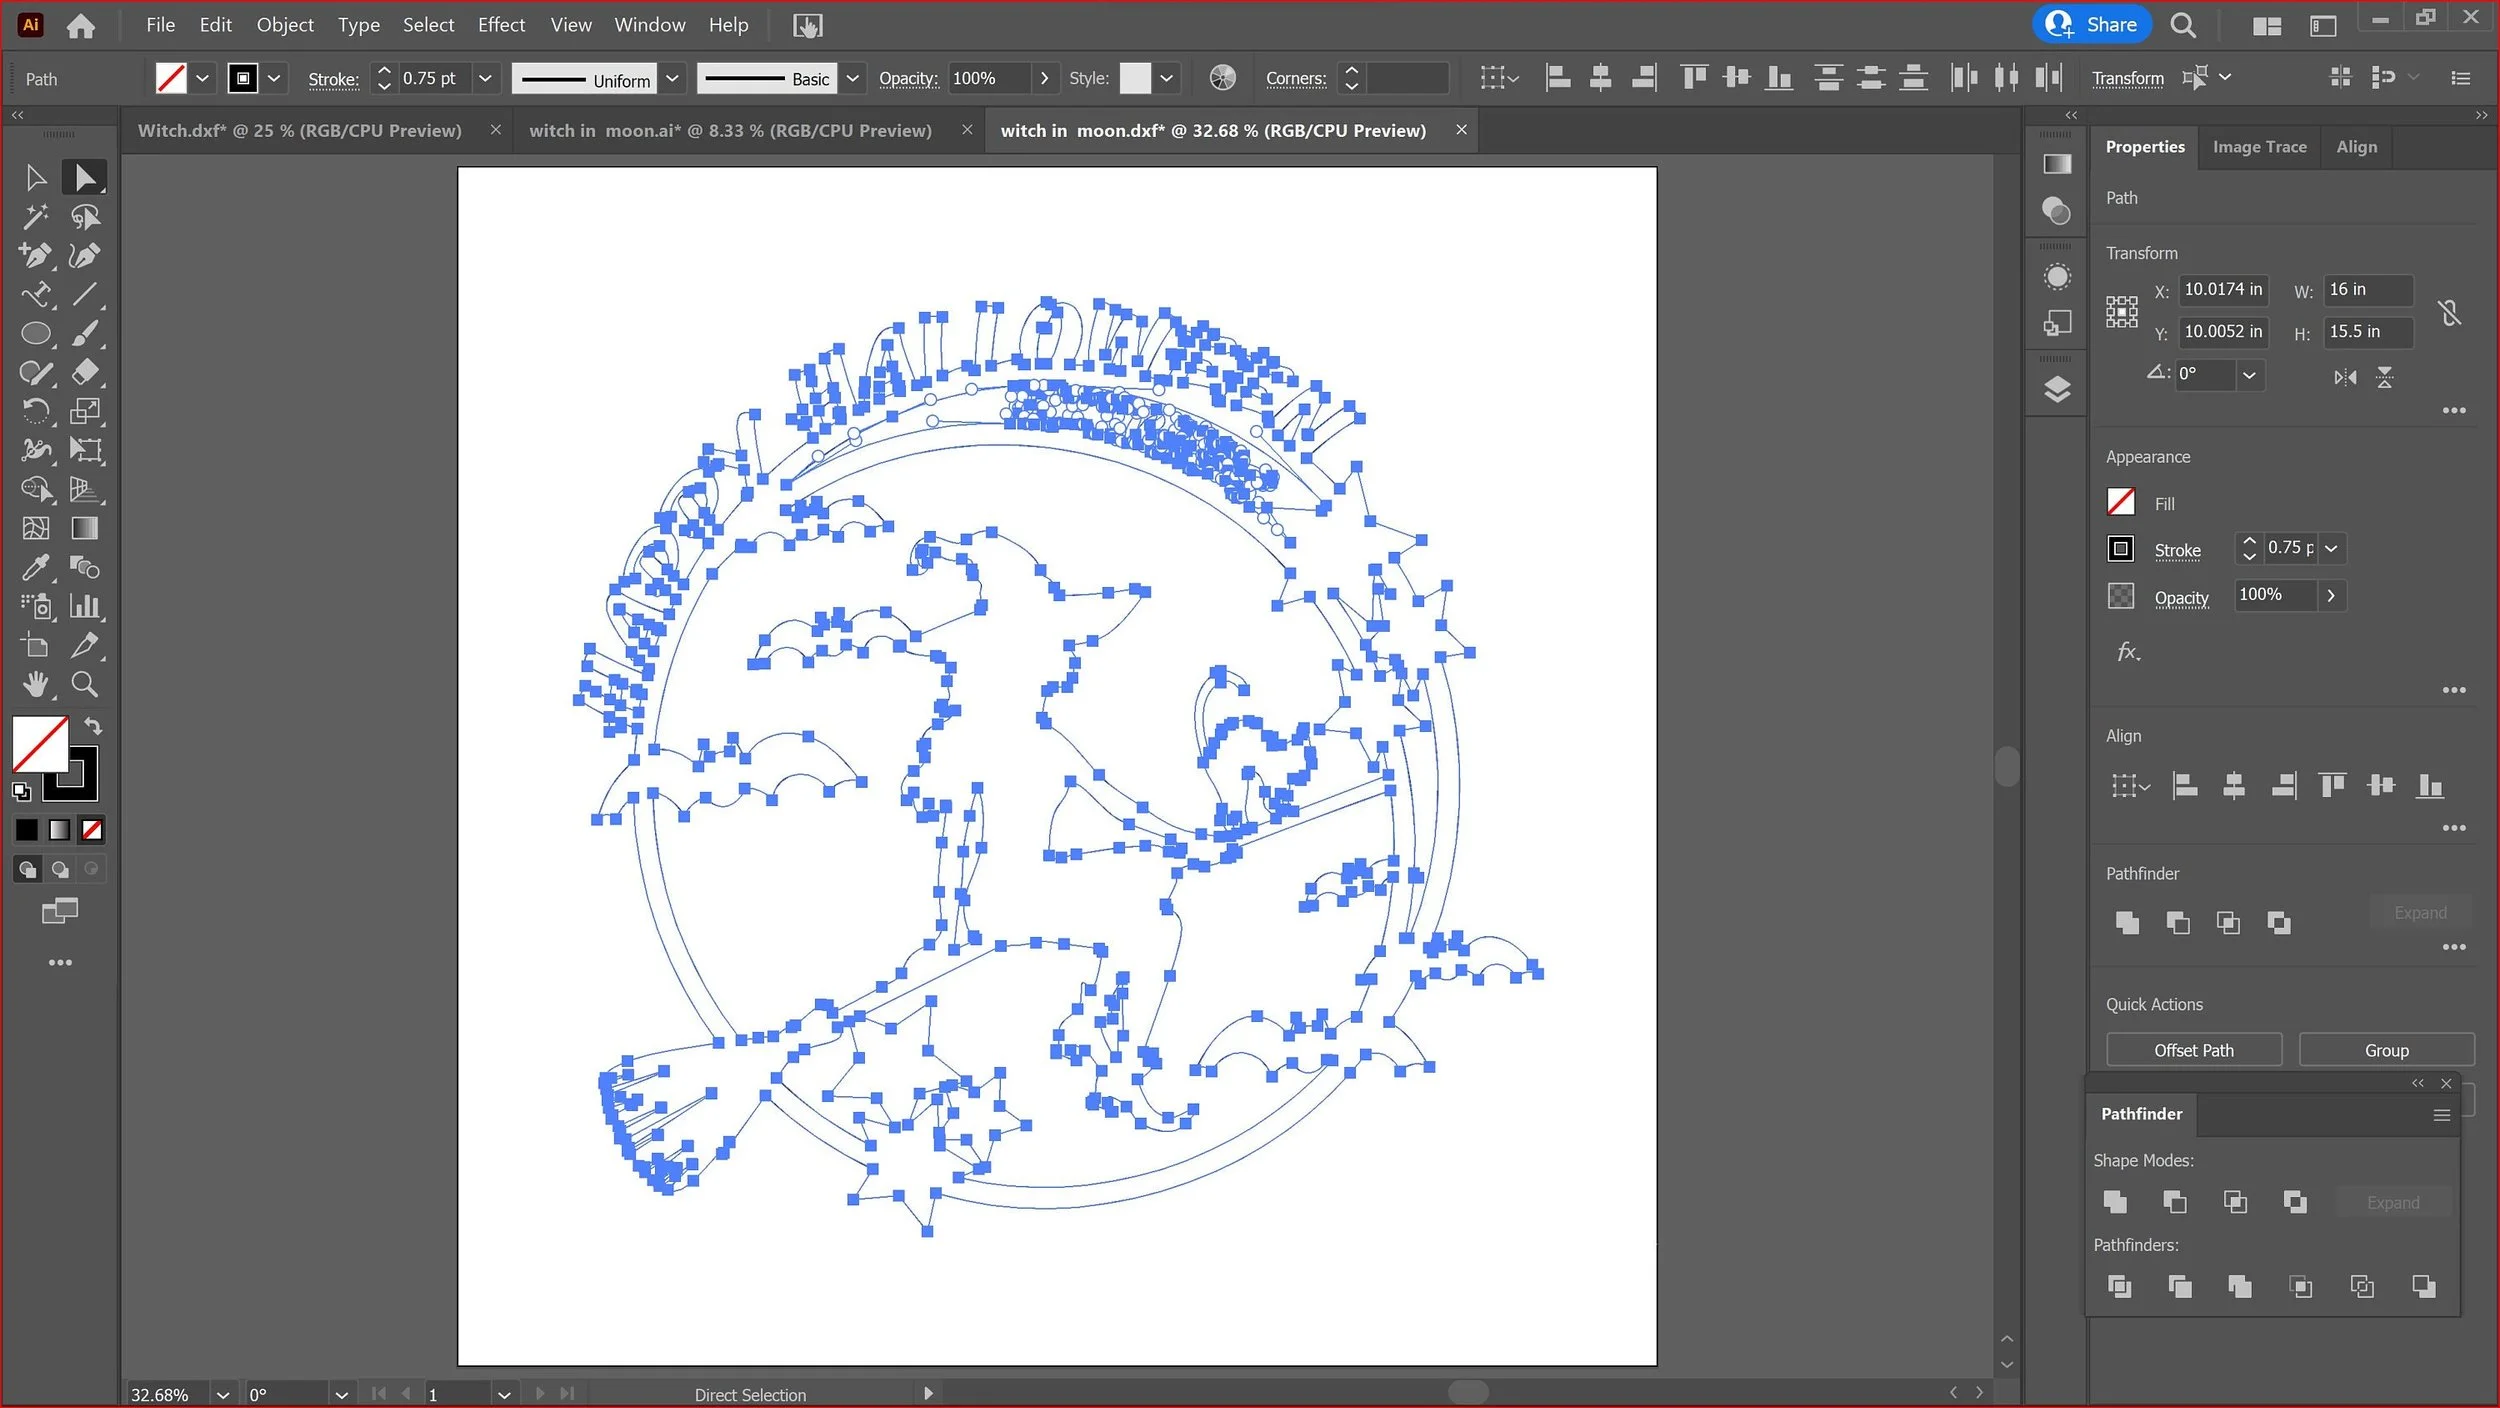
Task: Click the Fill swatch in Appearance
Action: (2120, 502)
